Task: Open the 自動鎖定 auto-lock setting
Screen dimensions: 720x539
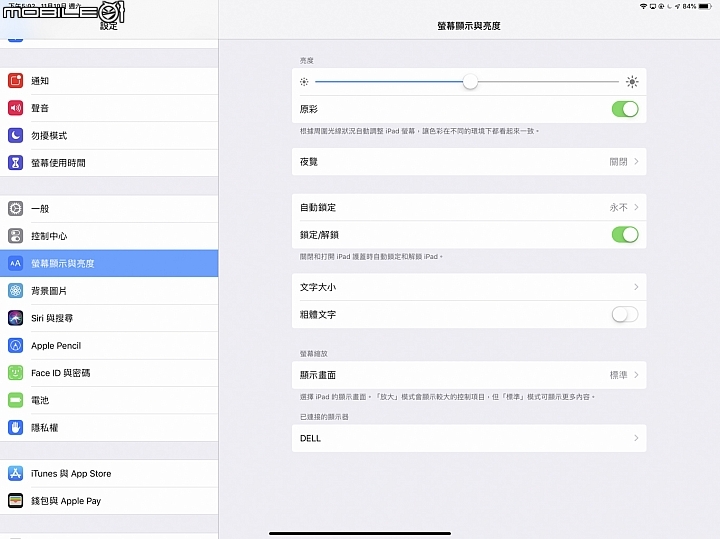Action: point(469,207)
